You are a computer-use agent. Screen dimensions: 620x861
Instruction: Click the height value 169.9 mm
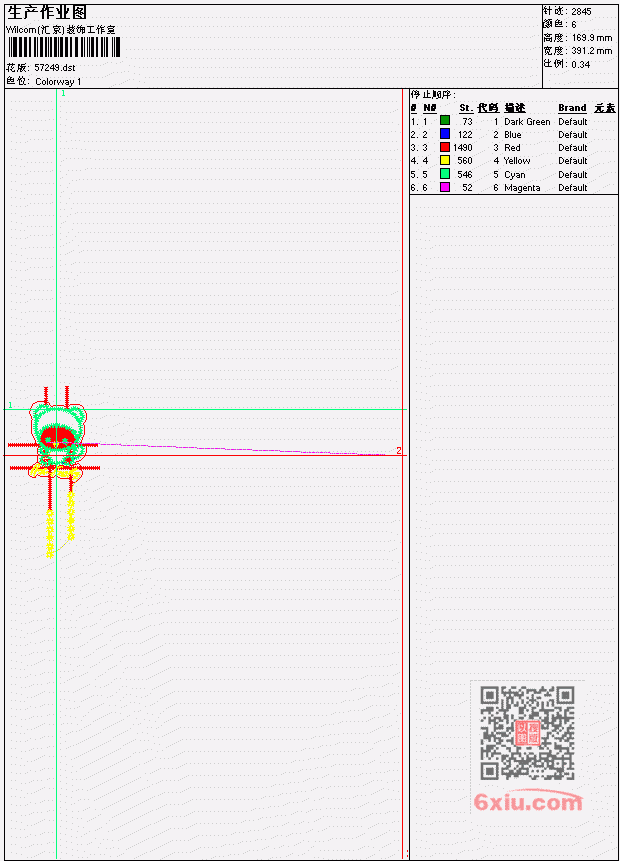[591, 38]
